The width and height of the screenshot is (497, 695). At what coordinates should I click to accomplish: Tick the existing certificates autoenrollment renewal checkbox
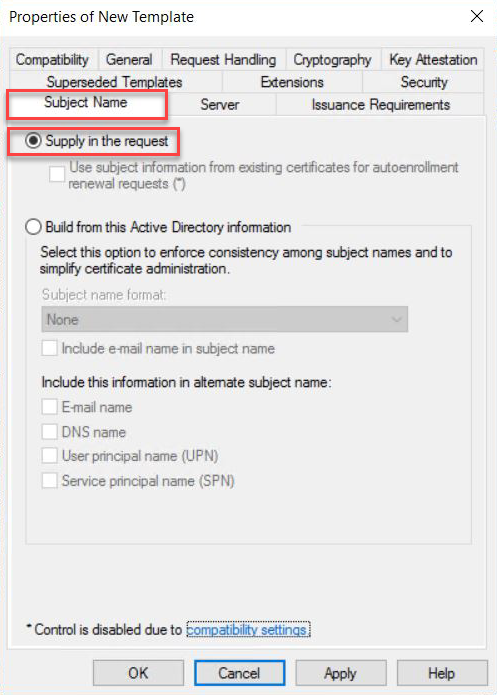(x=57, y=173)
